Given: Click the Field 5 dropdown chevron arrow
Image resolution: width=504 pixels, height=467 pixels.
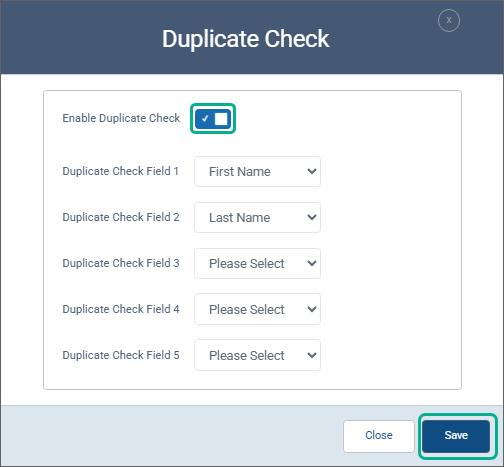Looking at the screenshot, I should [312, 355].
